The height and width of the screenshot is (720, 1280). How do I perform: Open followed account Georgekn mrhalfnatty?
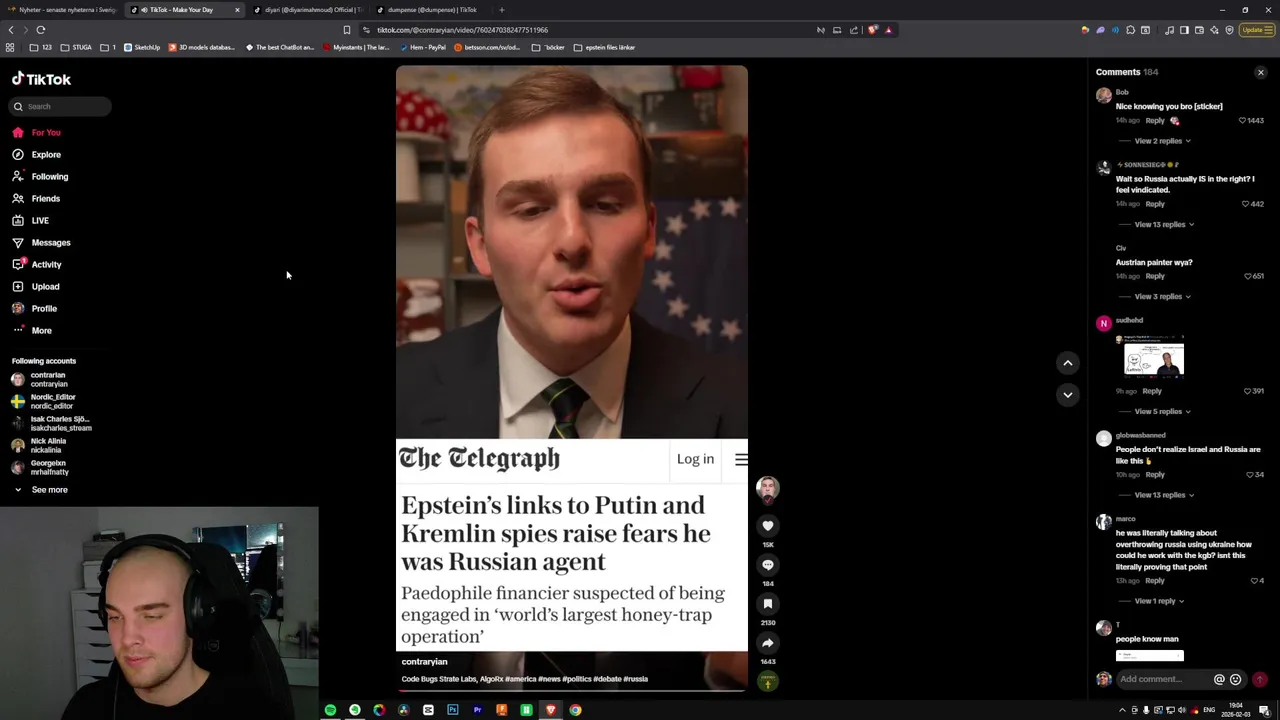pos(41,467)
